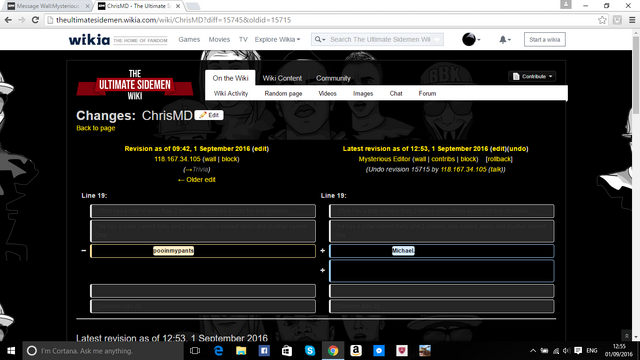The image size is (640, 360).
Task: Click Cortana search box
Action: (x=104, y=351)
